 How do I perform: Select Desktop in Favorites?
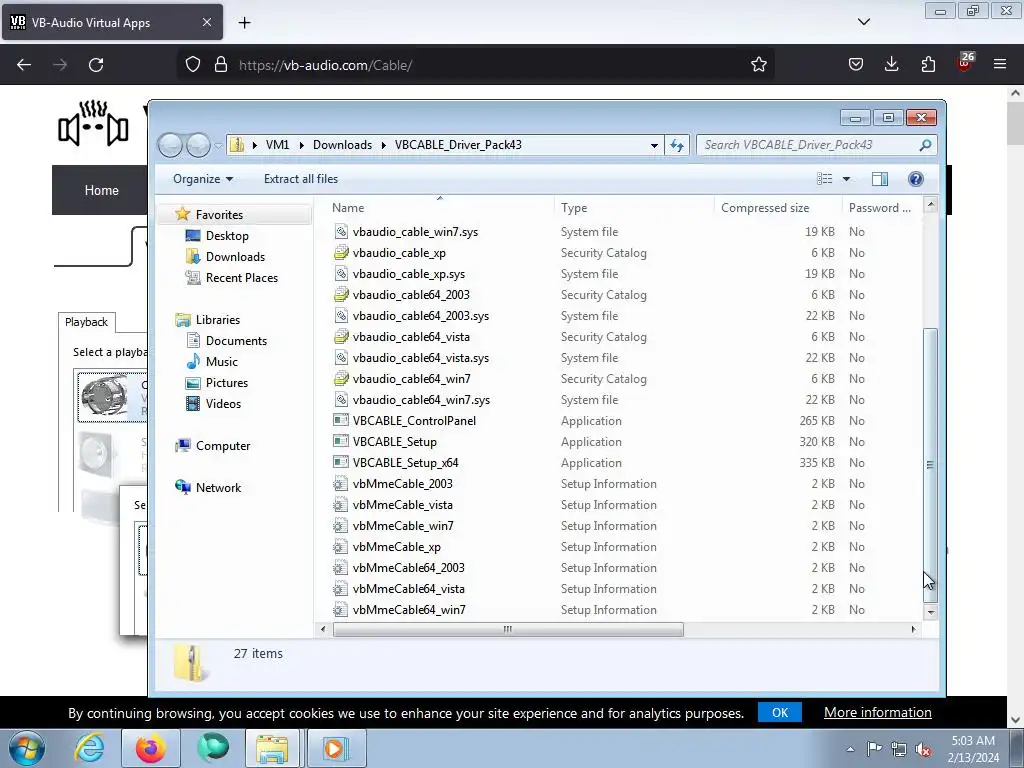point(227,236)
